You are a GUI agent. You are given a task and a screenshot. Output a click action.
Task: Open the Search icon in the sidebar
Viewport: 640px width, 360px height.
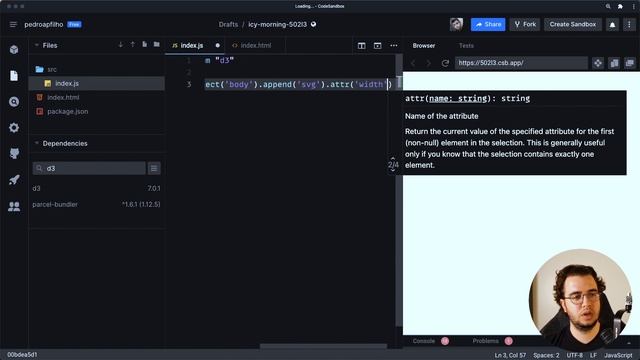pyautogui.click(x=14, y=102)
